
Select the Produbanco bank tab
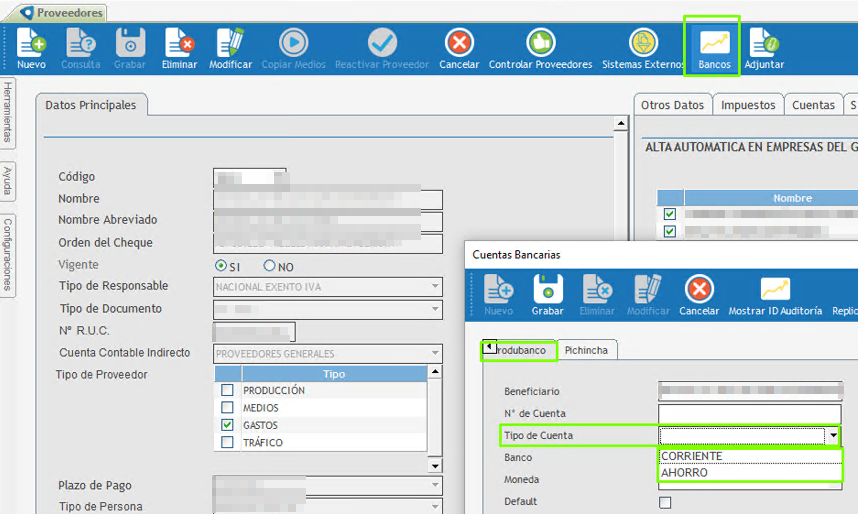click(521, 350)
